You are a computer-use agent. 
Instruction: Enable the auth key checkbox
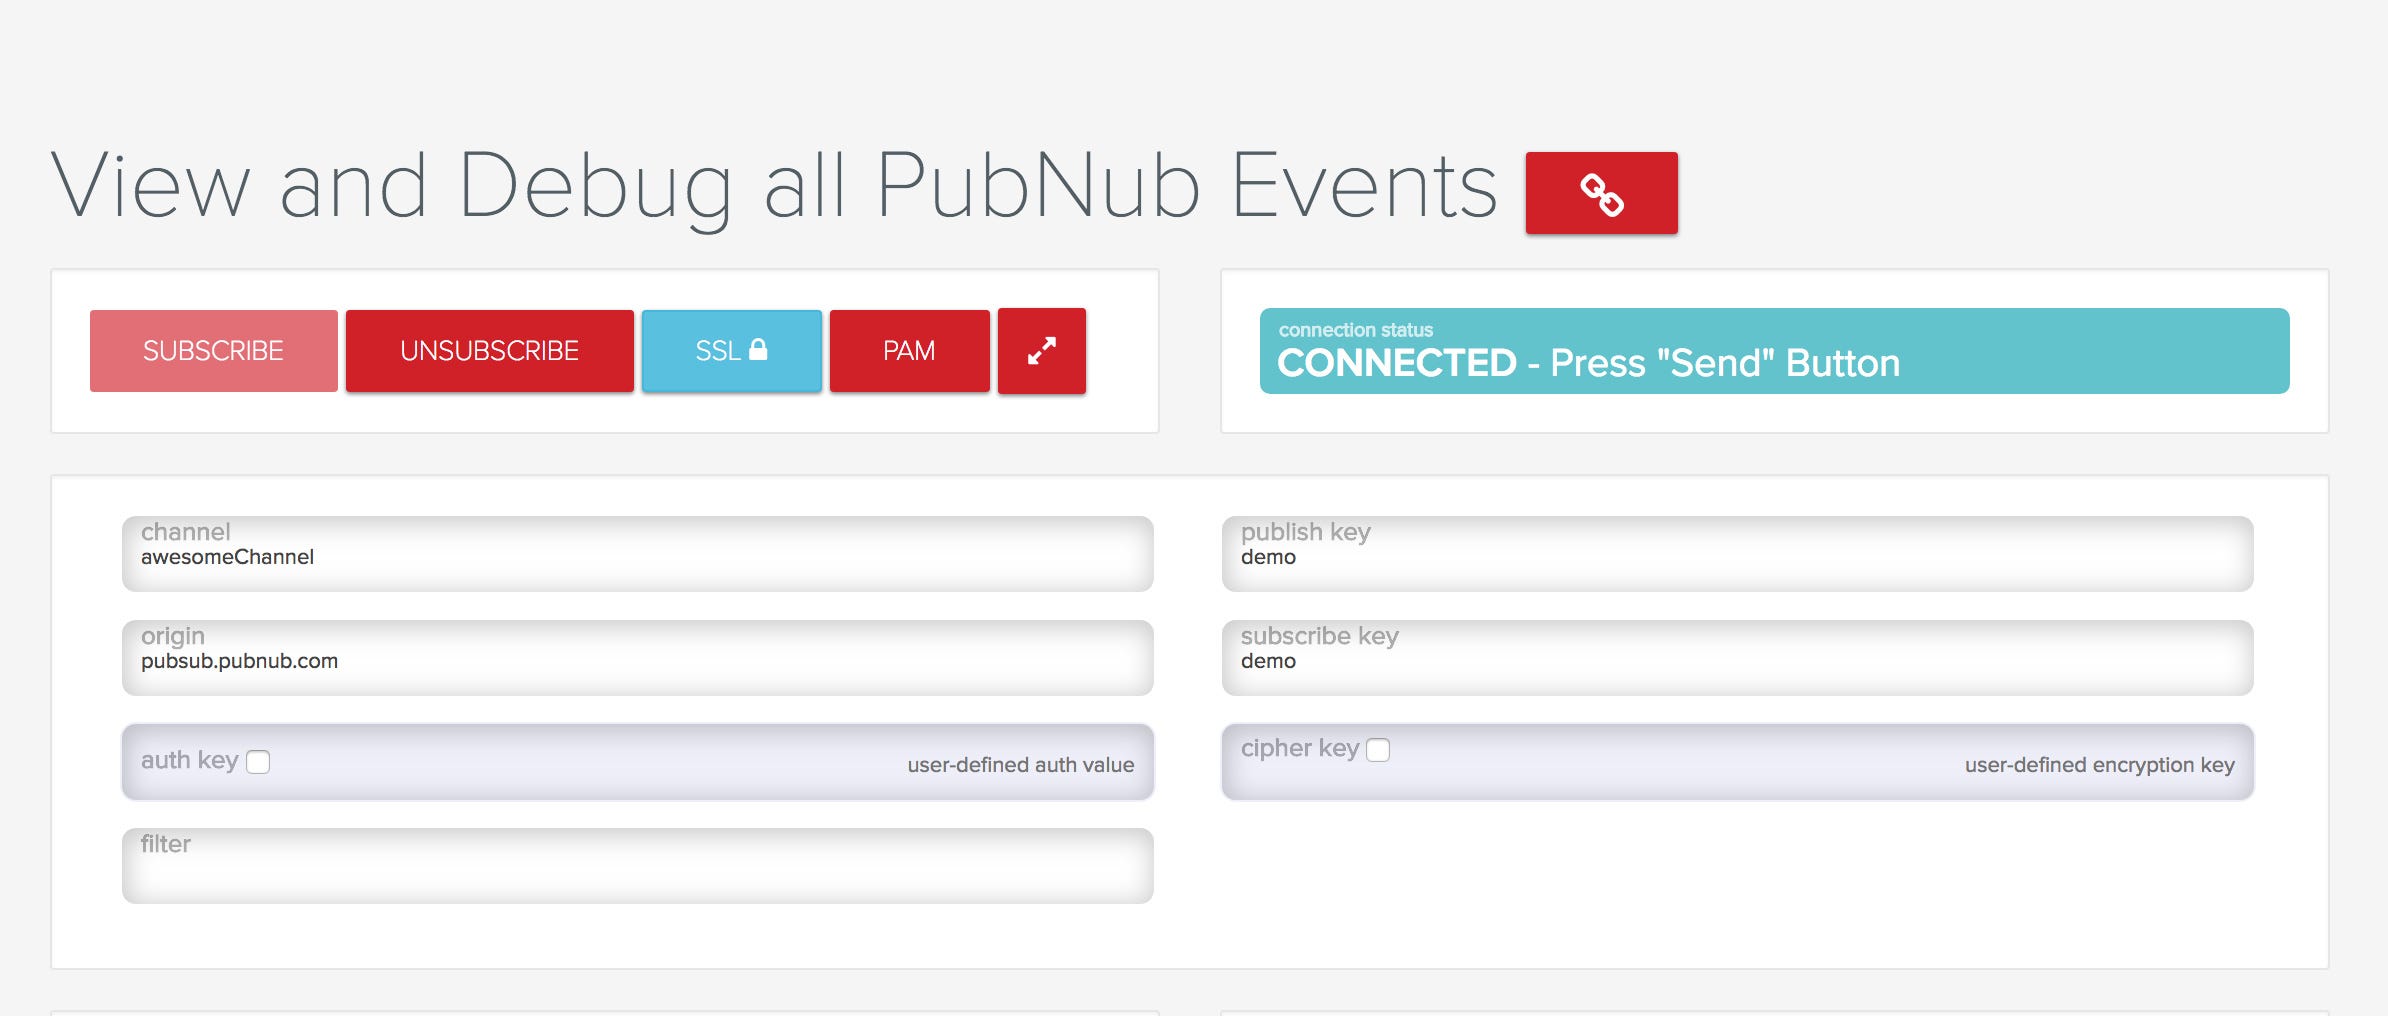[x=258, y=762]
